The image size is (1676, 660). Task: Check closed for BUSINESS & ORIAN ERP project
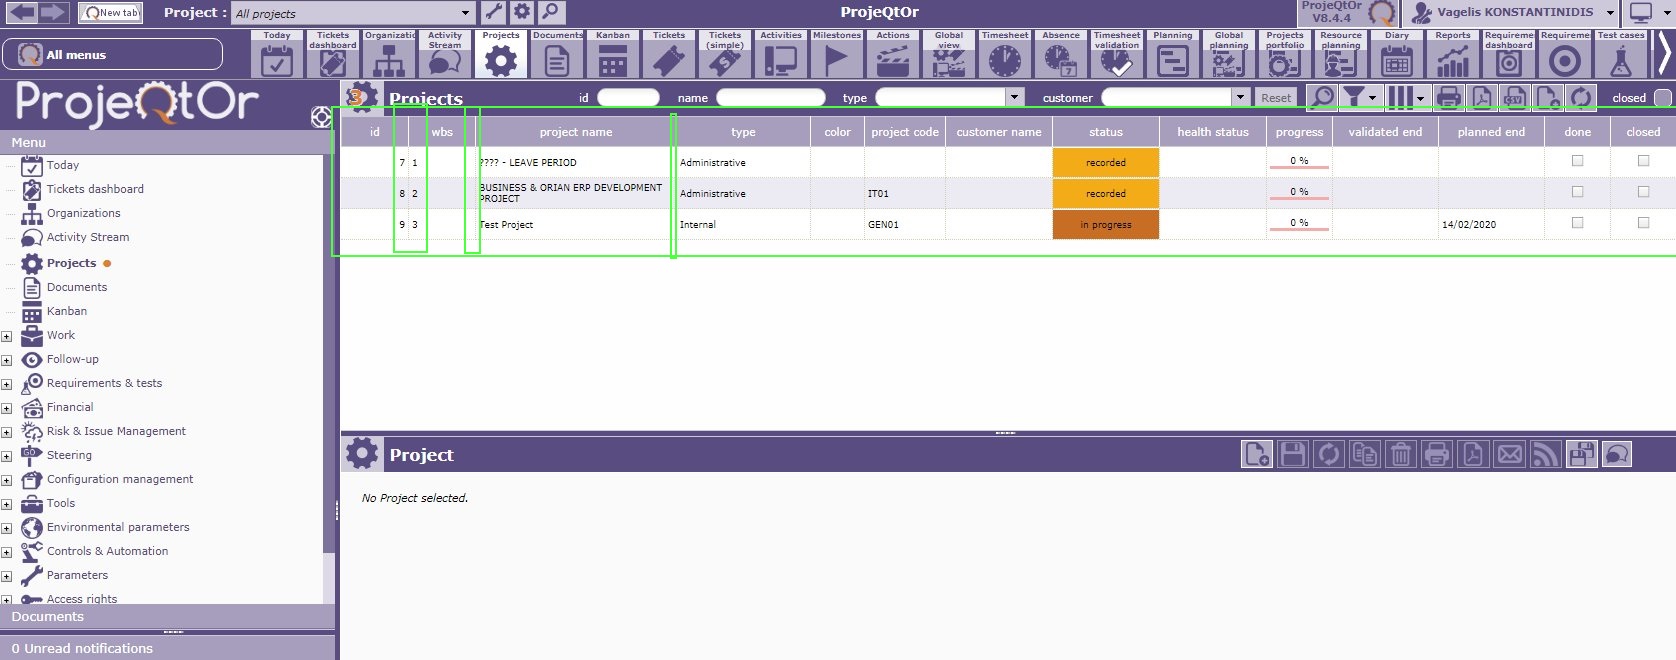coord(1643,192)
